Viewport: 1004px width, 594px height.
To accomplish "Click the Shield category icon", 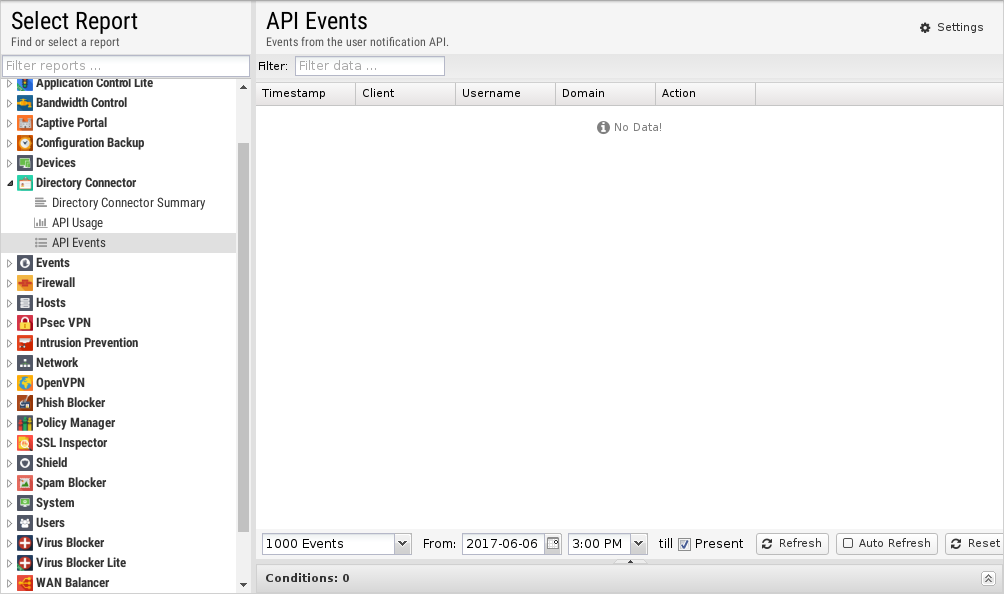I will click(x=24, y=463).
